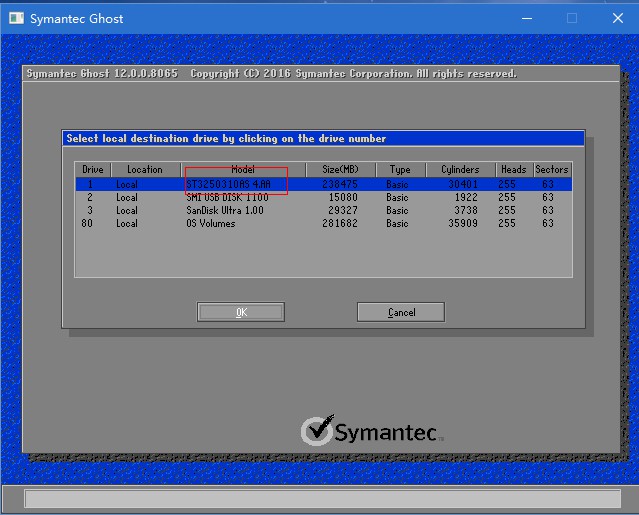Pick drive 80 OS Volumes entry

[x=210, y=223]
